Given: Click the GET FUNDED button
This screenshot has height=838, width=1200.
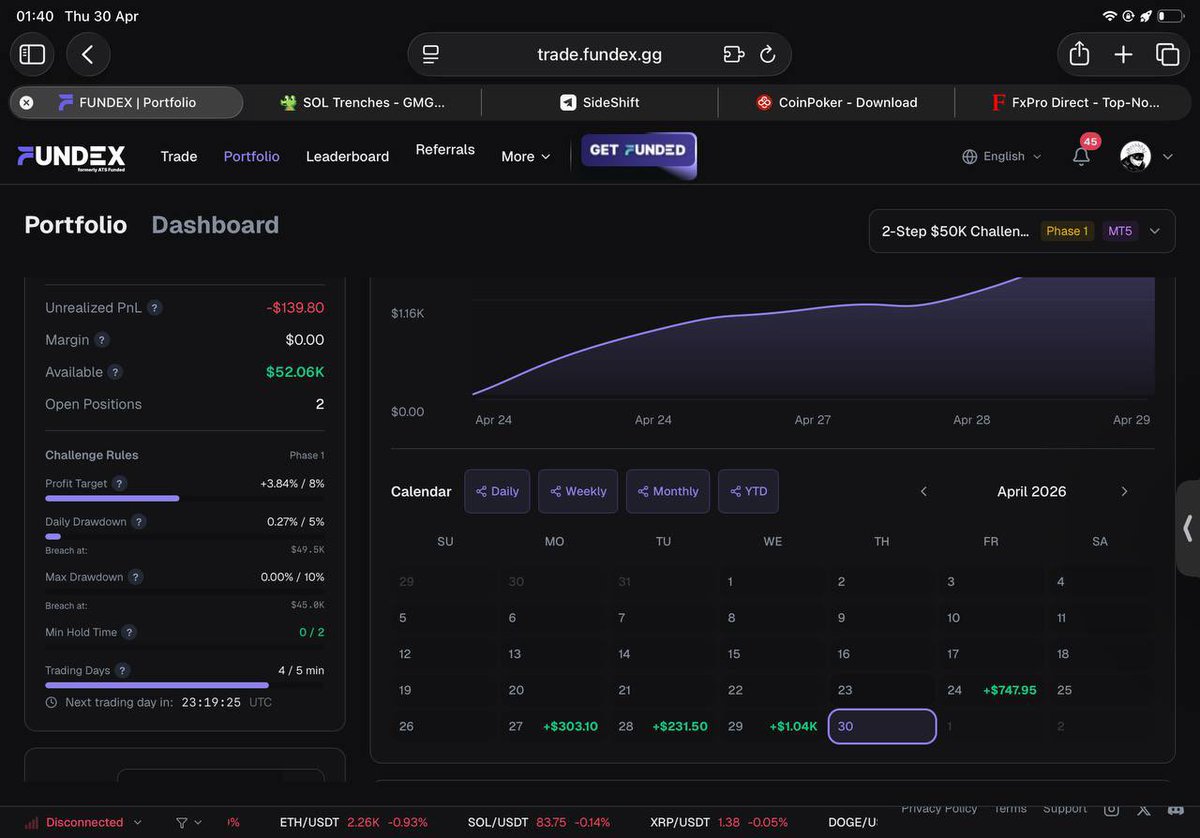Looking at the screenshot, I should [x=638, y=155].
